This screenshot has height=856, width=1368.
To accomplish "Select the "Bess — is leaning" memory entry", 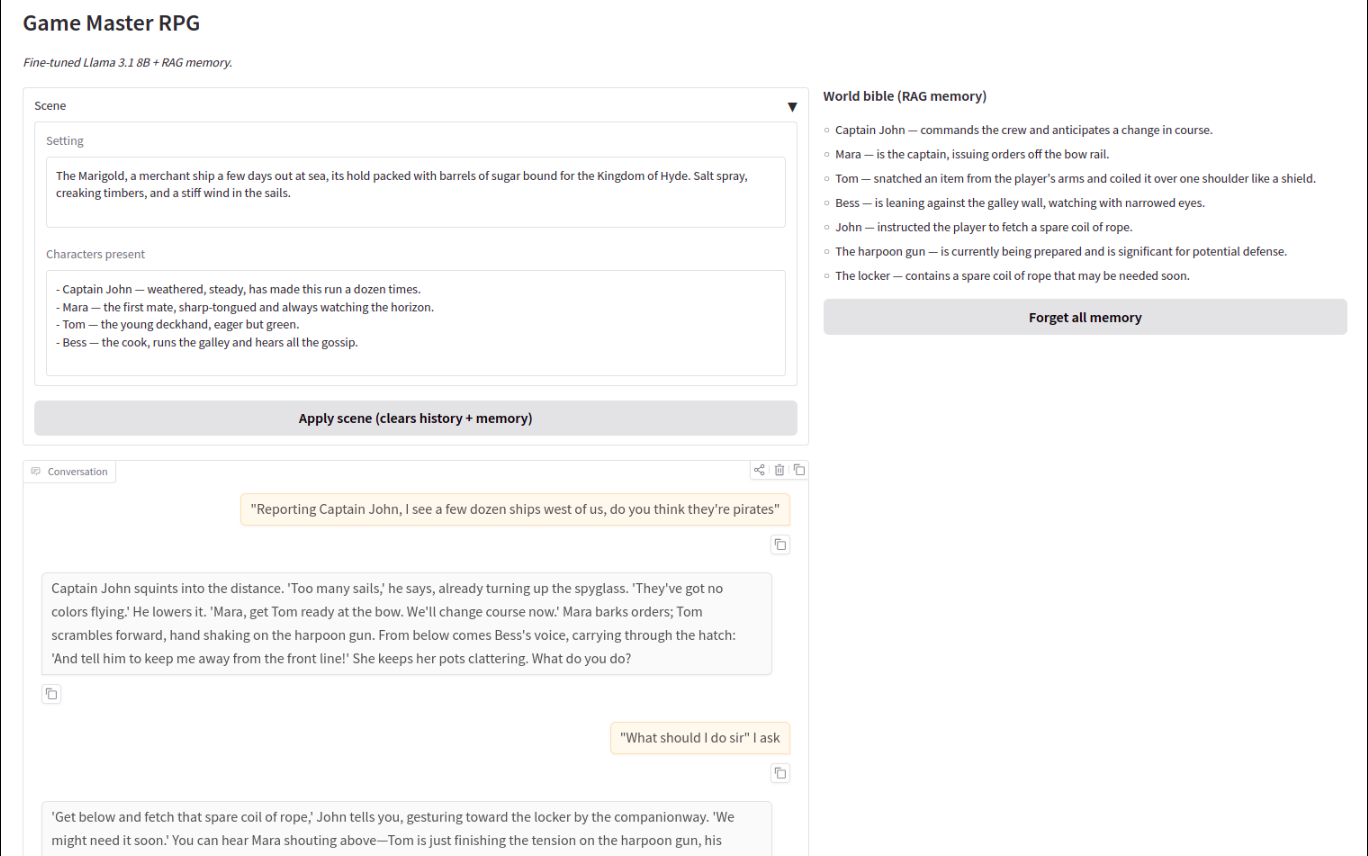I will coord(1020,203).
